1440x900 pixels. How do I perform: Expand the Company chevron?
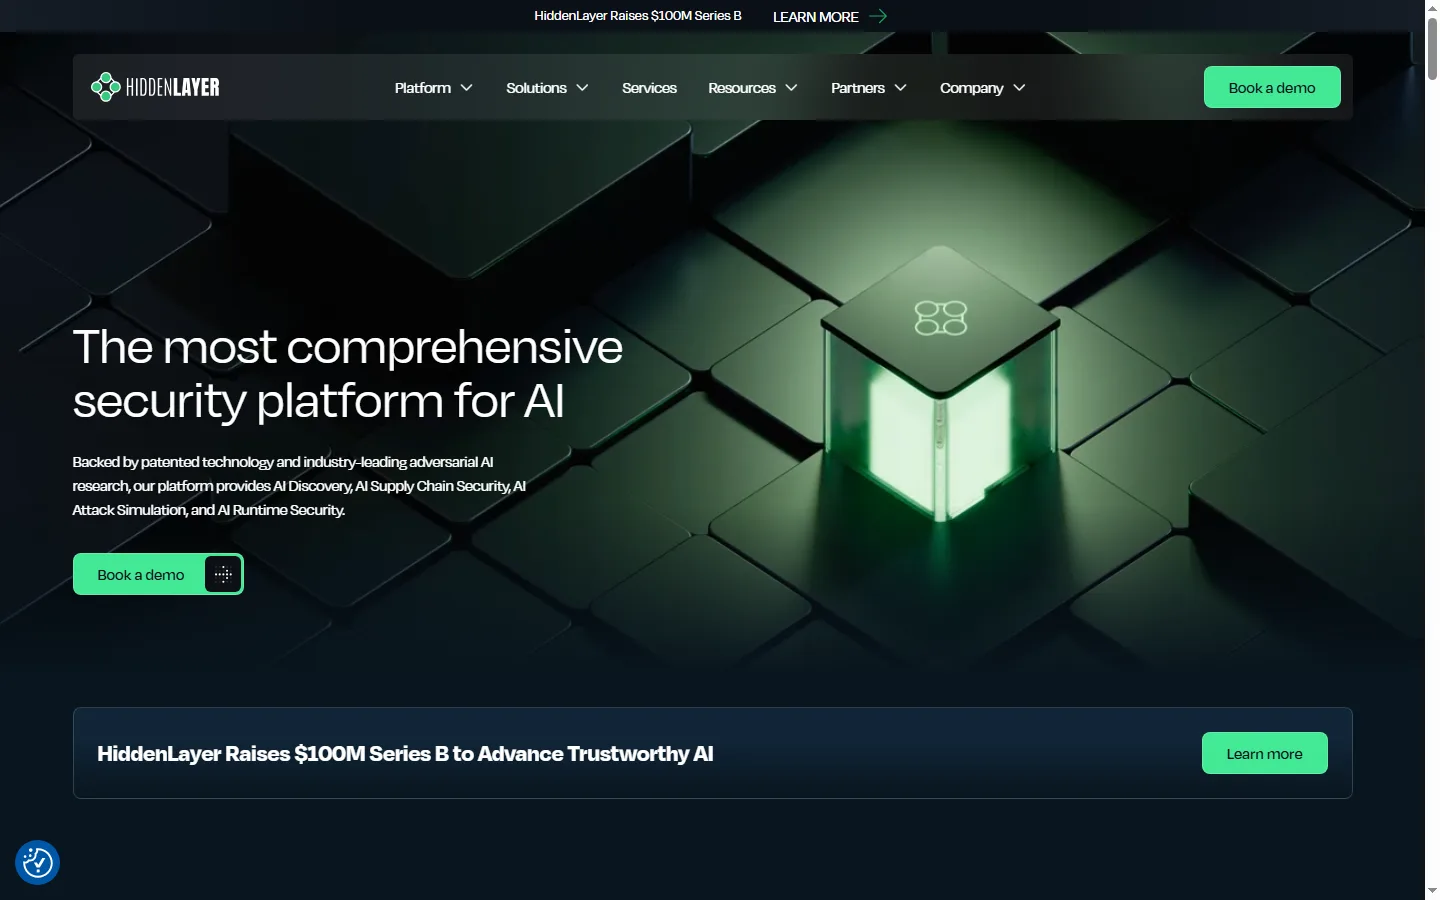click(x=1019, y=88)
